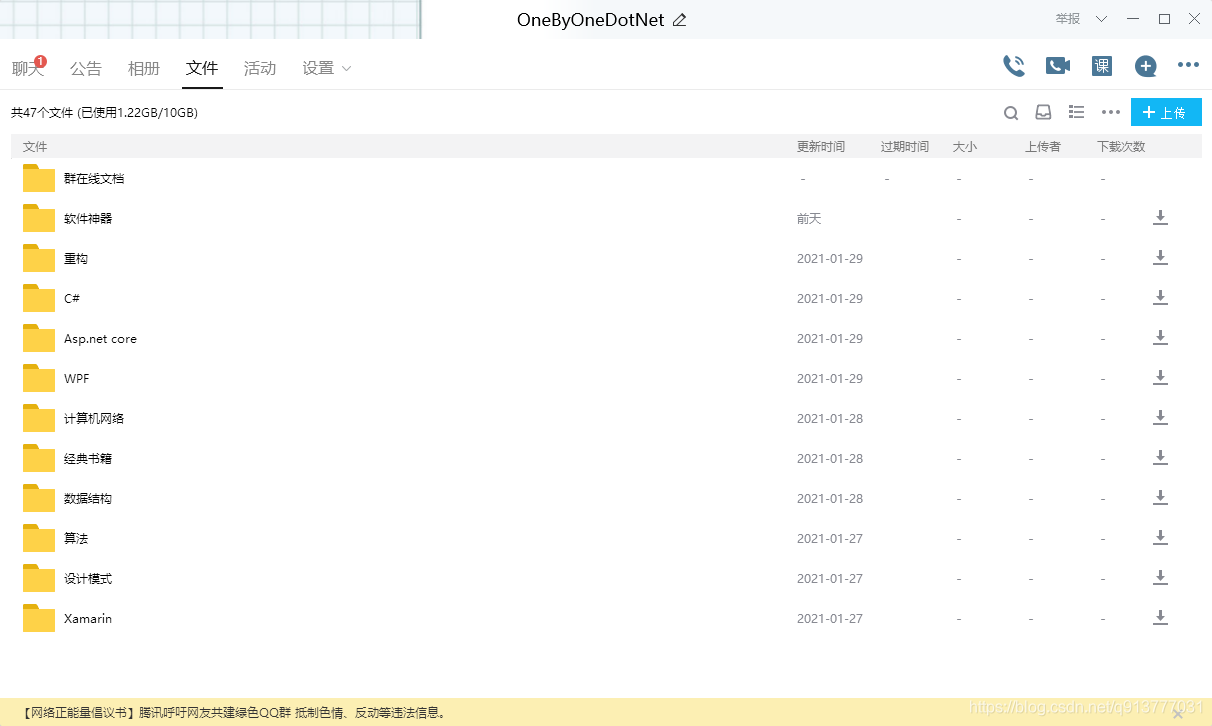Sort by 更新时间 column header
The image size is (1212, 726).
coord(821,146)
